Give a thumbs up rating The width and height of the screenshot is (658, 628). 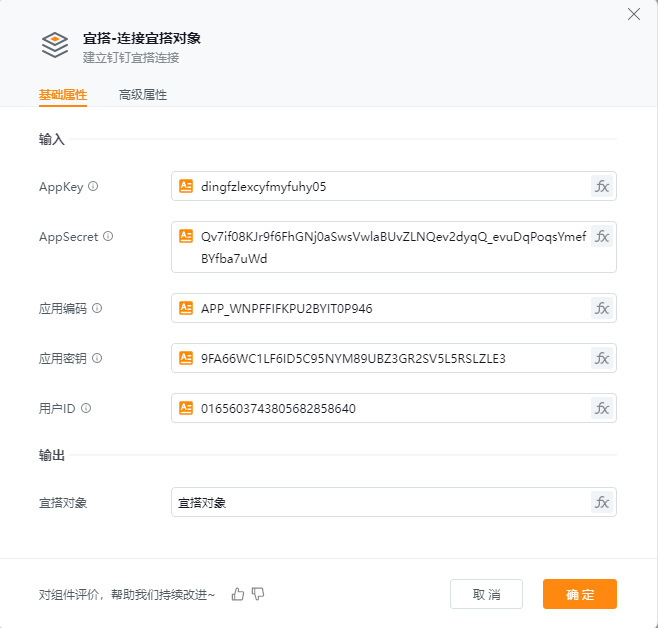238,594
